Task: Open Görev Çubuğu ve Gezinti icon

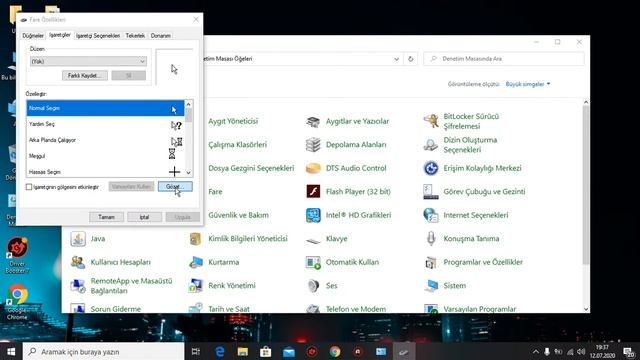Action: coord(431,191)
